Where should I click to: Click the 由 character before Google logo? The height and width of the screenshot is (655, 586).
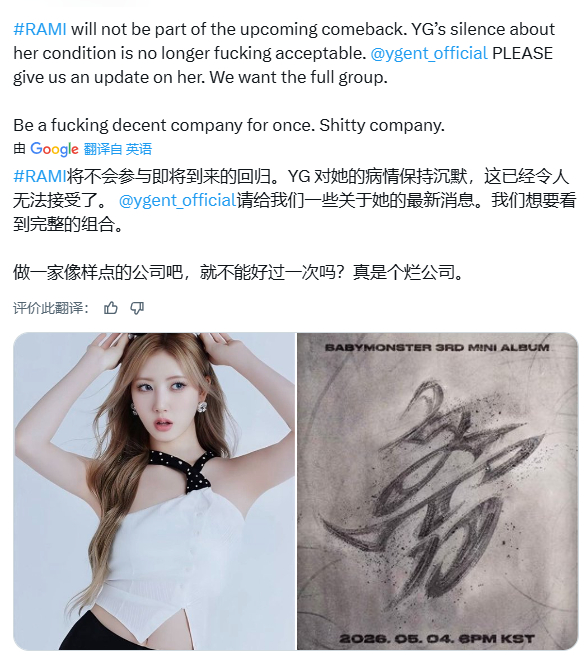click(20, 149)
